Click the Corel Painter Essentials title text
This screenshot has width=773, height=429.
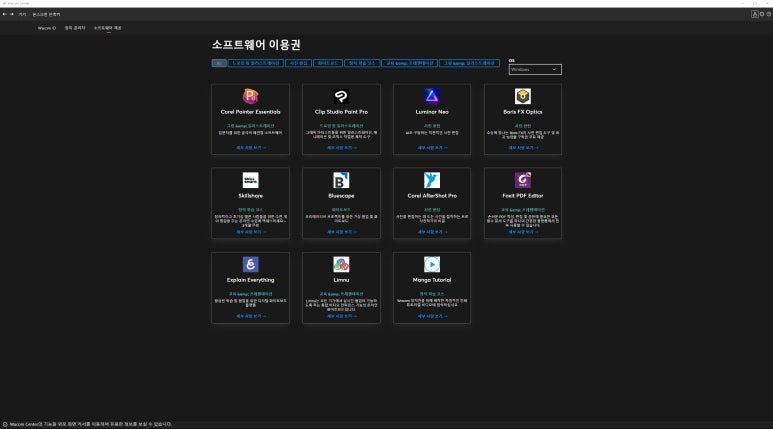tap(250, 112)
